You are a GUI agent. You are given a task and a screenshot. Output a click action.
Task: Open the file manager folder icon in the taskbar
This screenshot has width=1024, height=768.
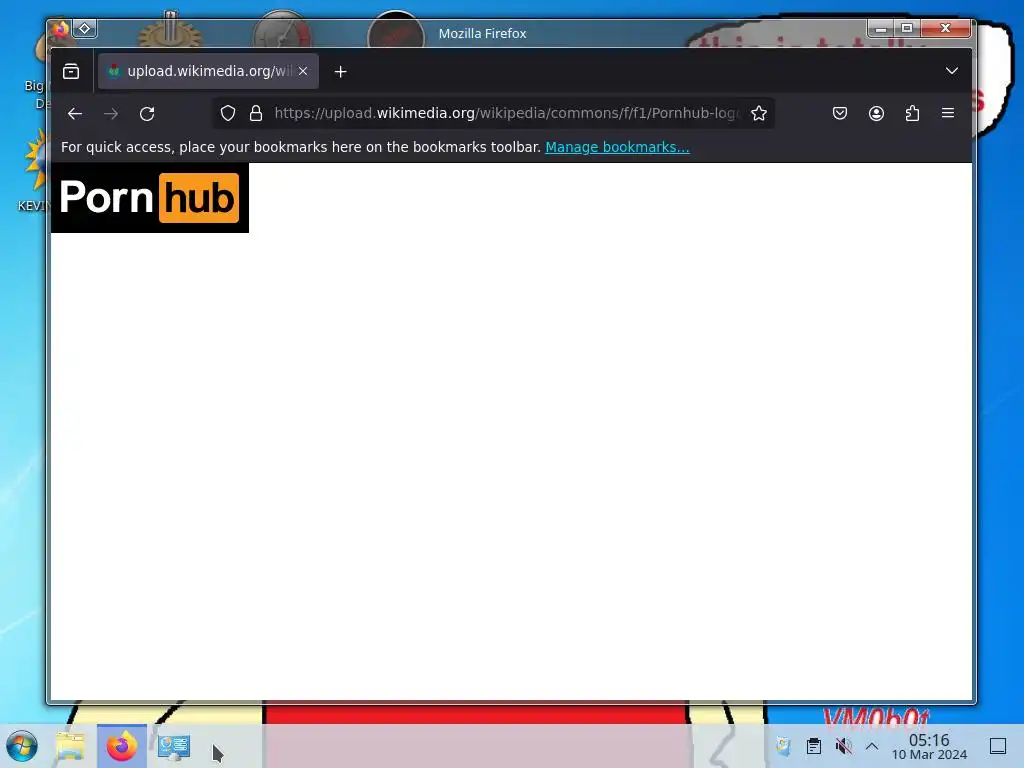coord(71,746)
